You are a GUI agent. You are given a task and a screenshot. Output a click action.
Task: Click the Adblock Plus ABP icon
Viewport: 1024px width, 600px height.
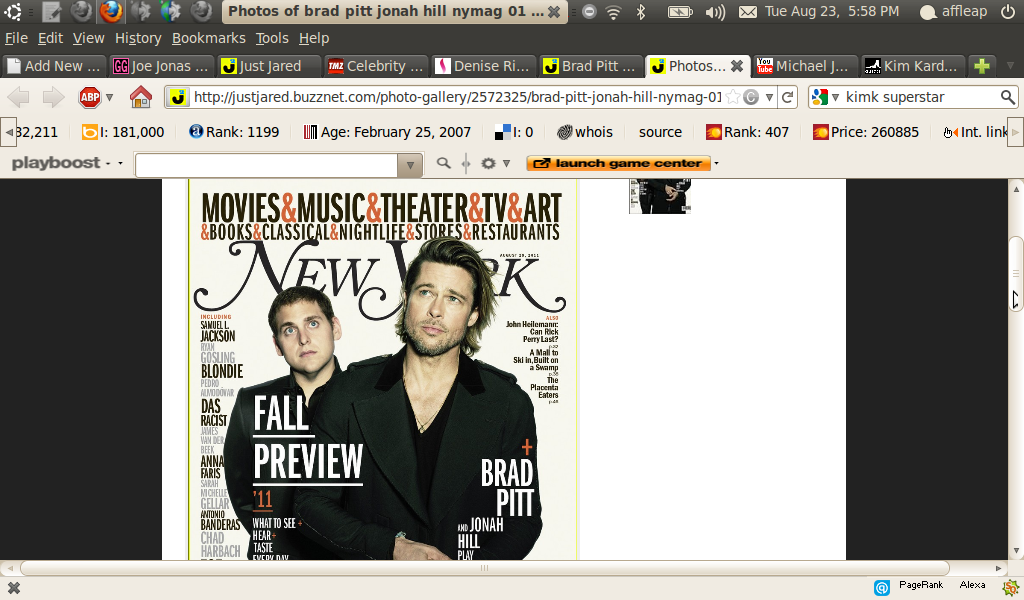point(89,97)
